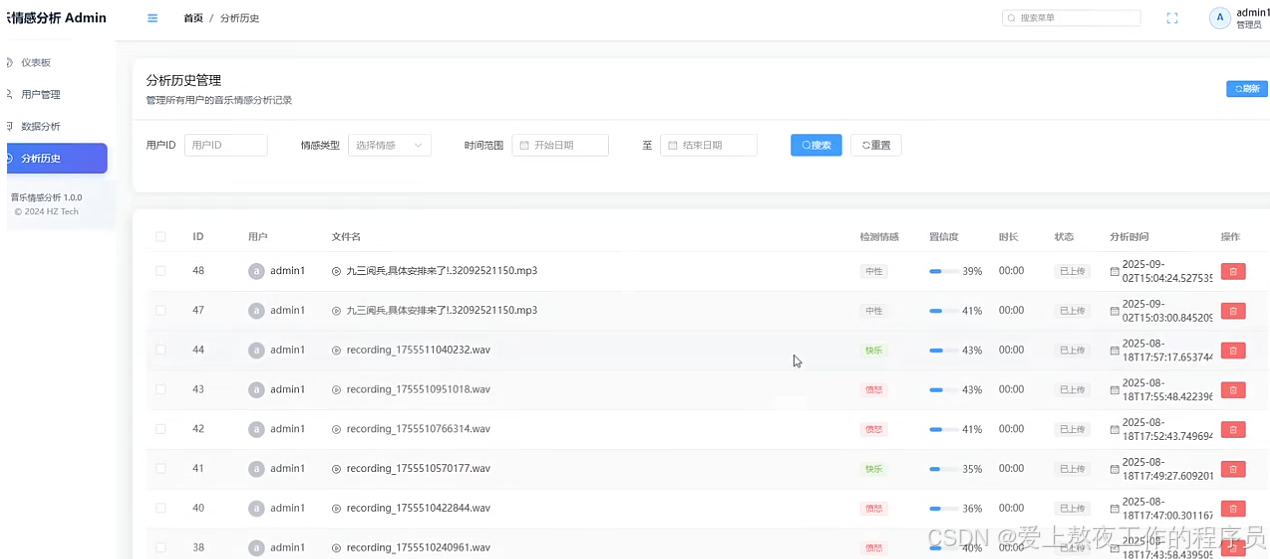
Task: Click the 39% confidence bar
Action: tap(943, 271)
